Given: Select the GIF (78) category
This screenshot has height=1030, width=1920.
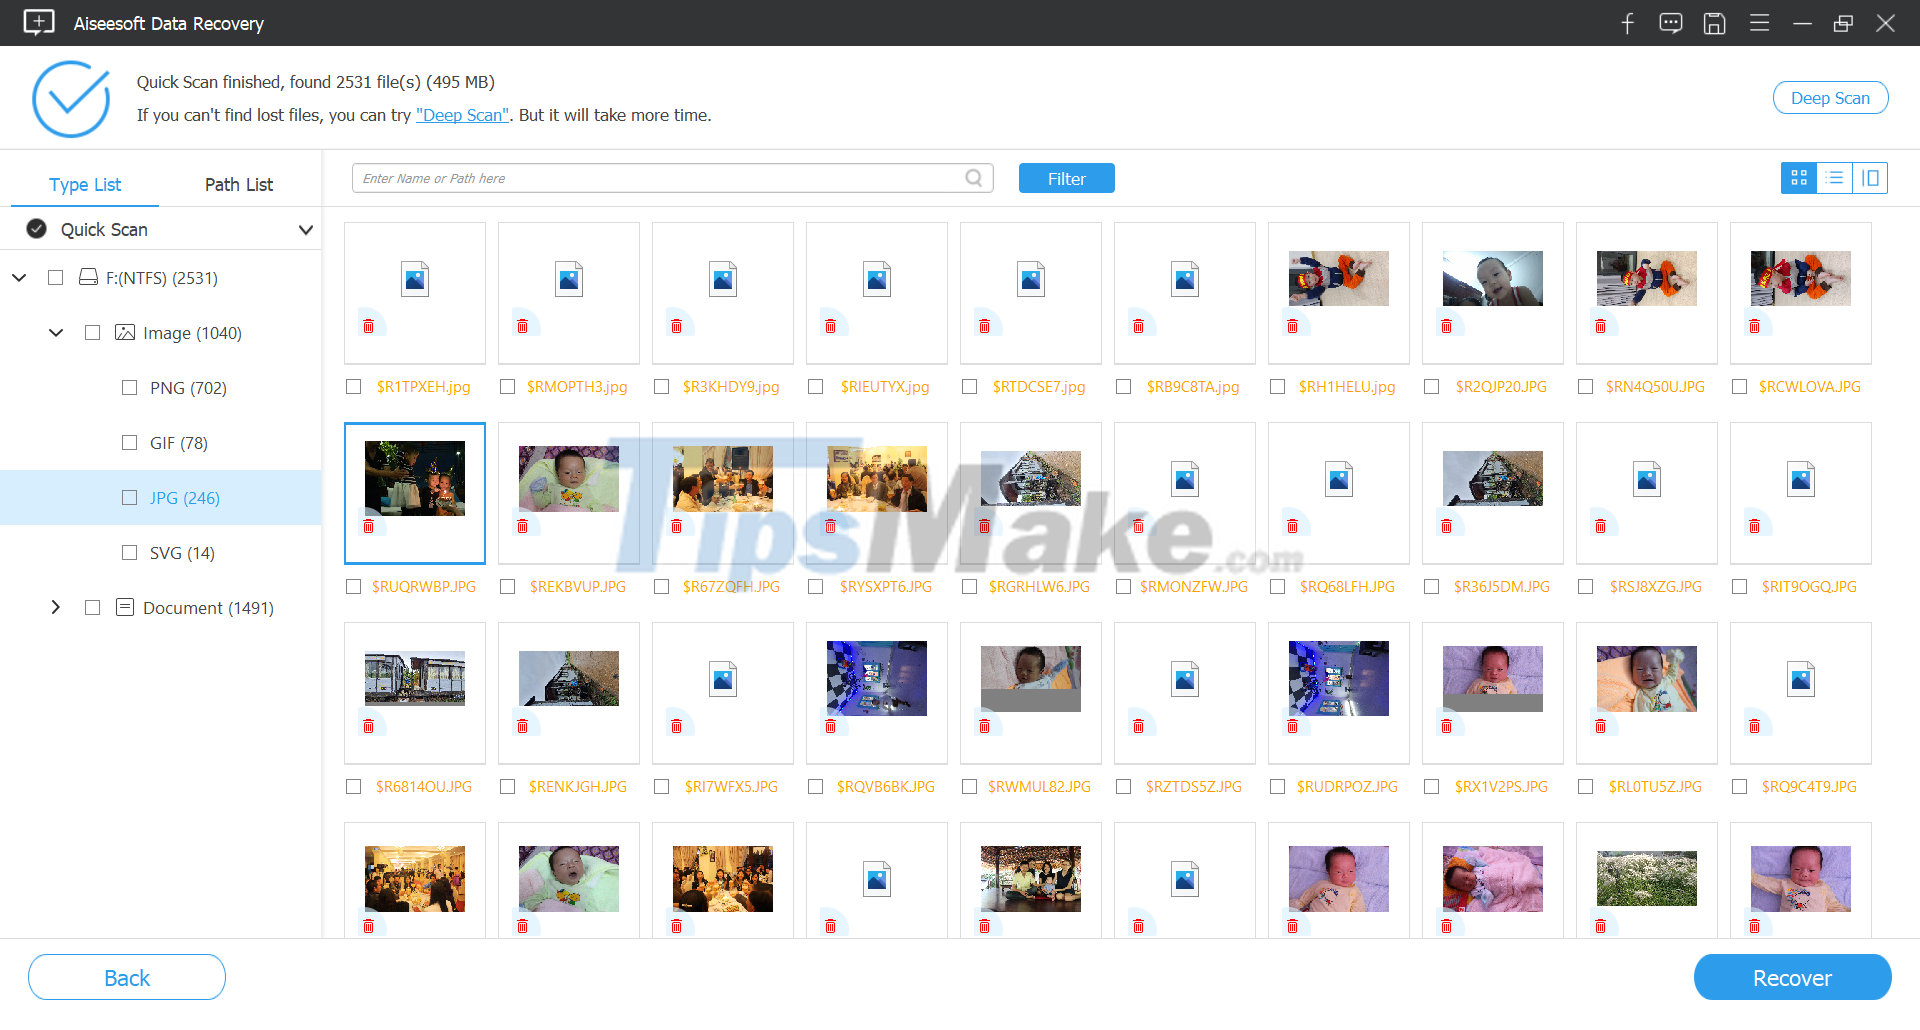Looking at the screenshot, I should pyautogui.click(x=178, y=442).
